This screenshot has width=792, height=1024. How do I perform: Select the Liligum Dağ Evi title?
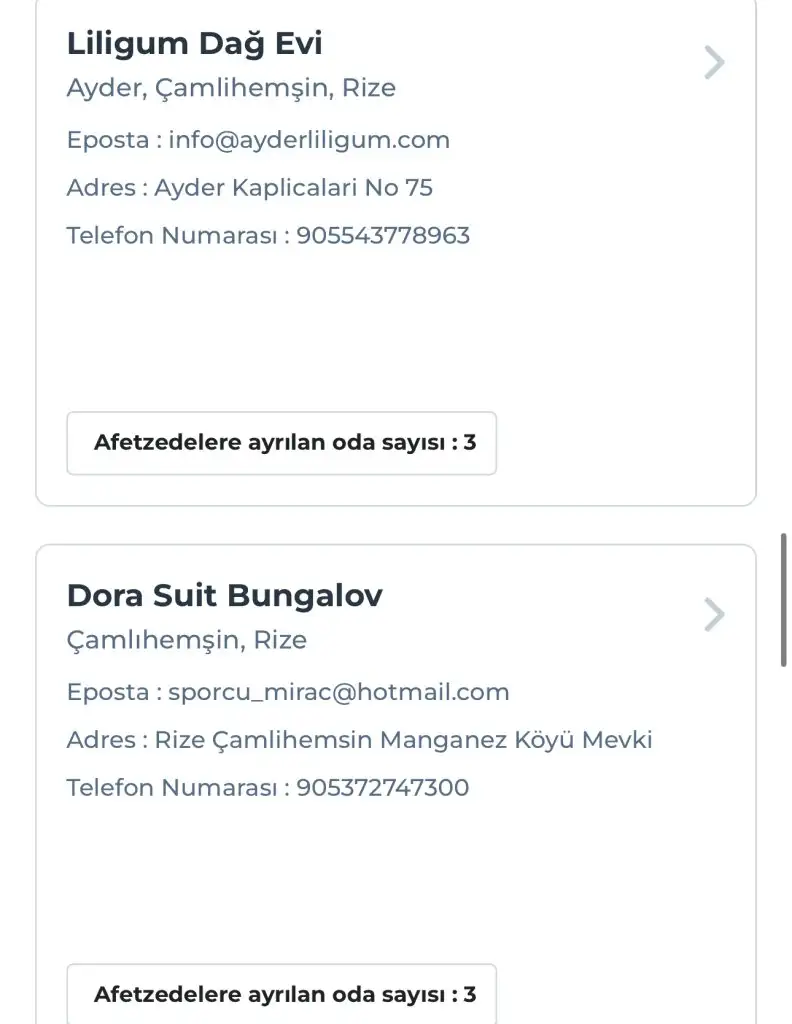pos(194,44)
